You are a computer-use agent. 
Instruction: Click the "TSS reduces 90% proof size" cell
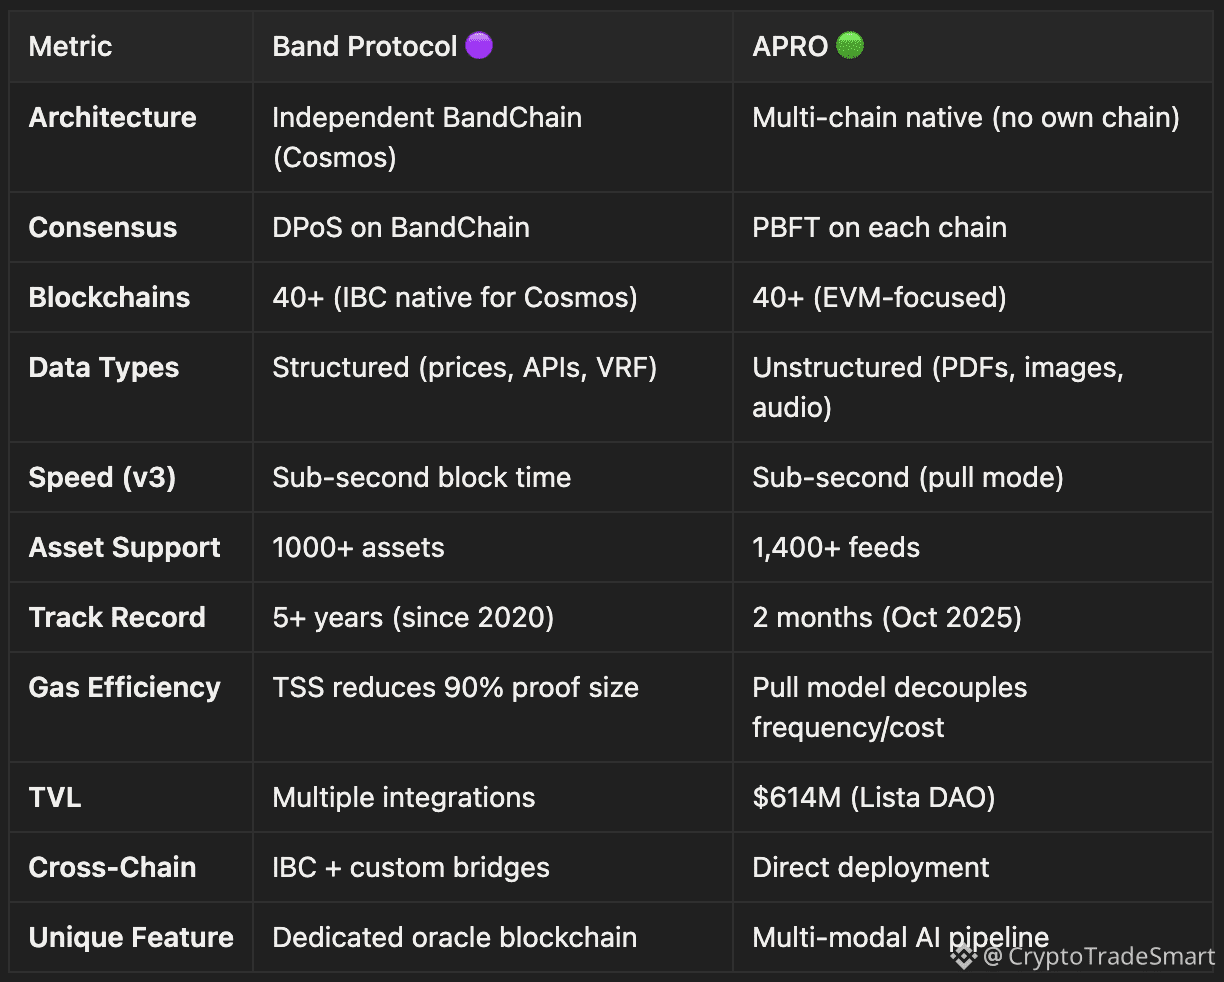coord(455,687)
